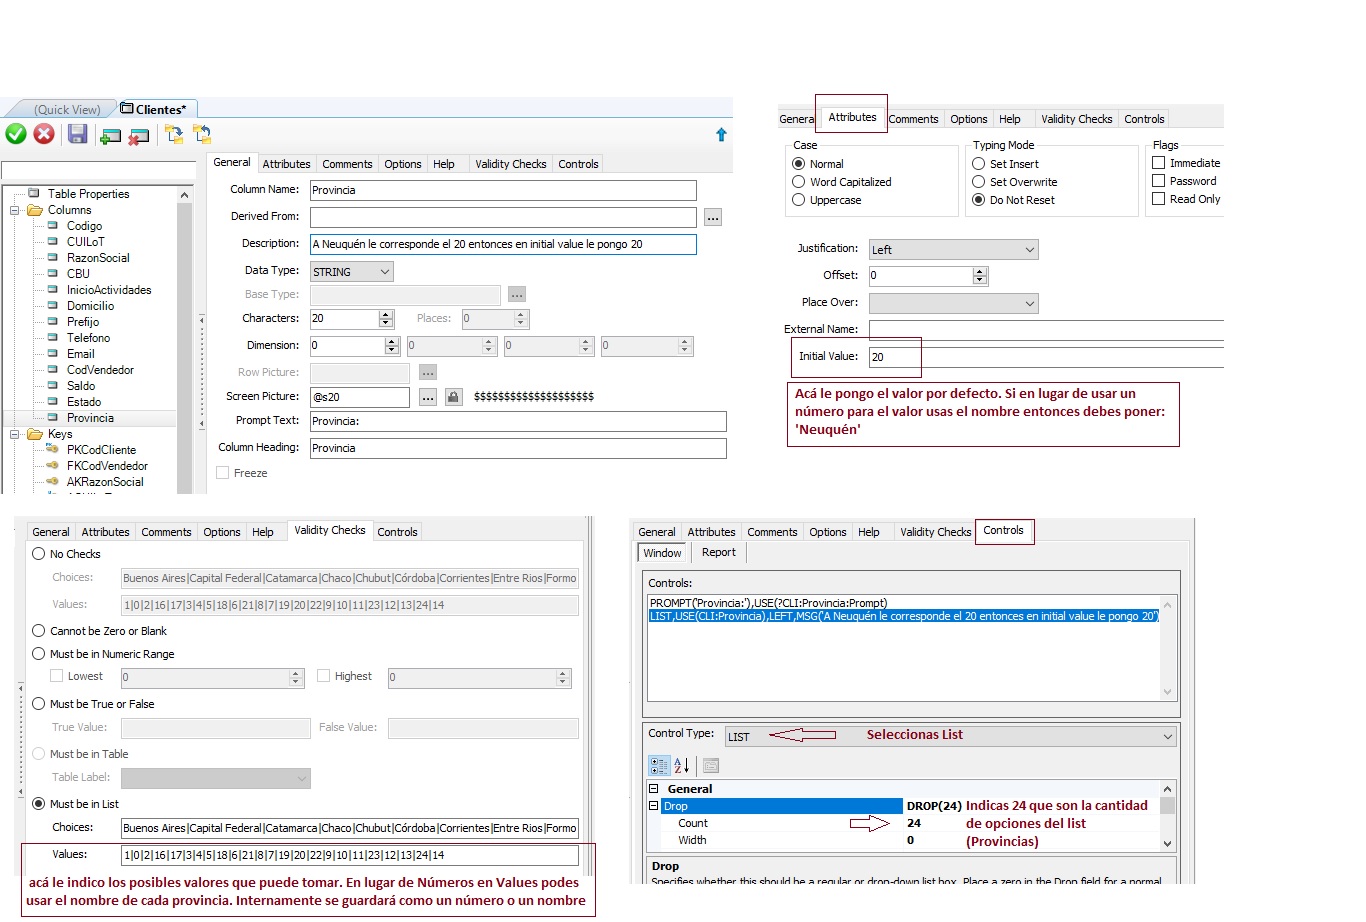Viewport: 1366px width, 922px height.
Task: Select the highlighted LIST control line
Action: [904, 616]
